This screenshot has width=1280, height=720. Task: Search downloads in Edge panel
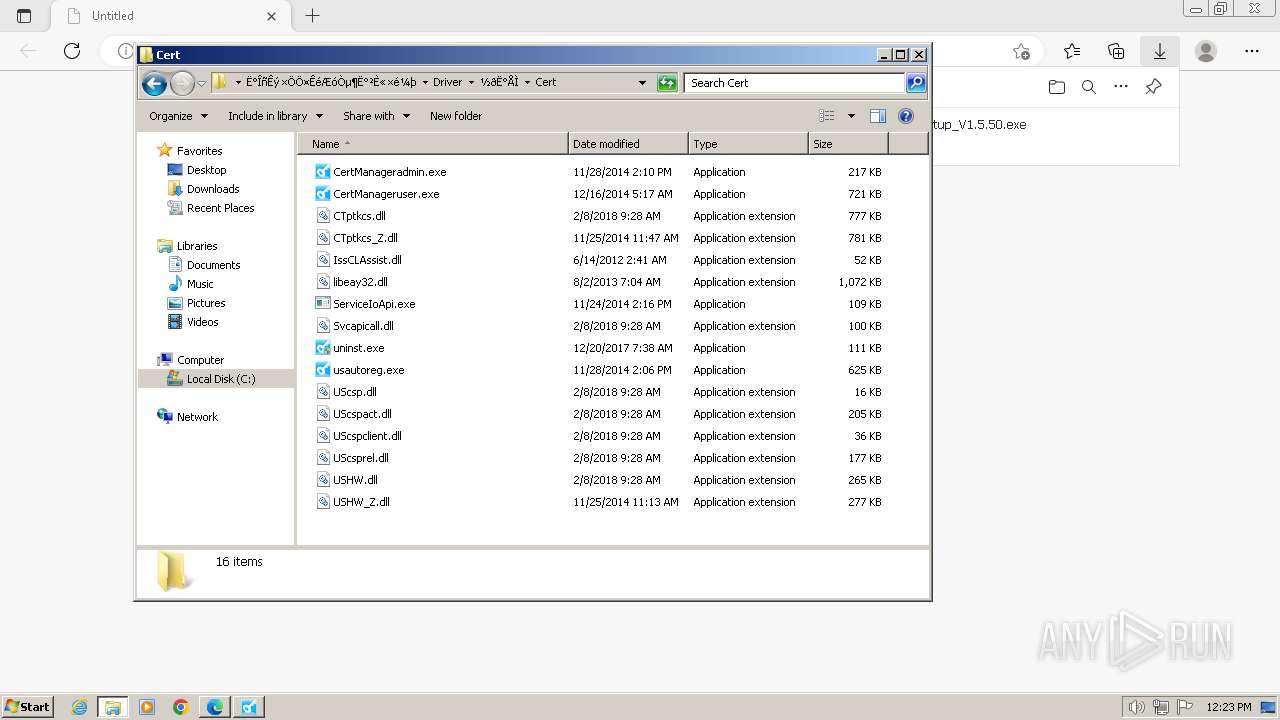(x=1089, y=87)
